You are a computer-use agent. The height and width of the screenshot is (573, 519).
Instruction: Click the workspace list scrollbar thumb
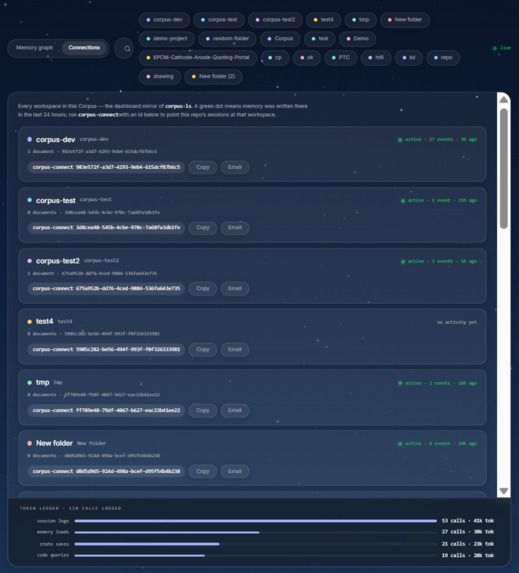point(504,168)
